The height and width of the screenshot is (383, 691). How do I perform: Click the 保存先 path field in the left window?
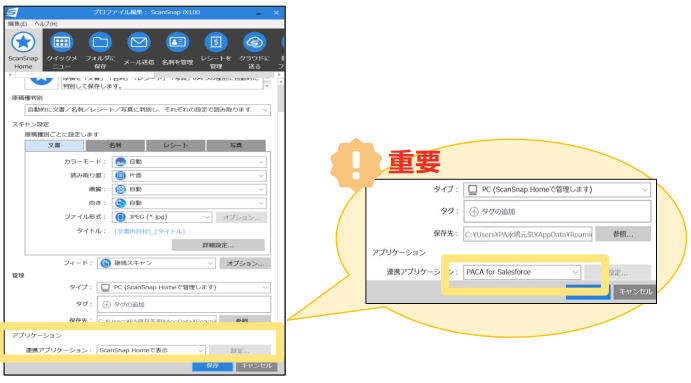tap(156, 320)
